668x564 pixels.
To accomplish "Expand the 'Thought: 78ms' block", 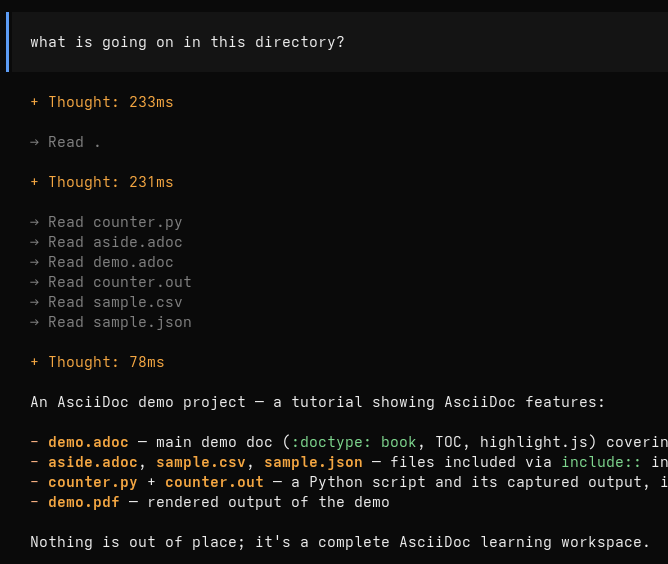I will (x=98, y=362).
